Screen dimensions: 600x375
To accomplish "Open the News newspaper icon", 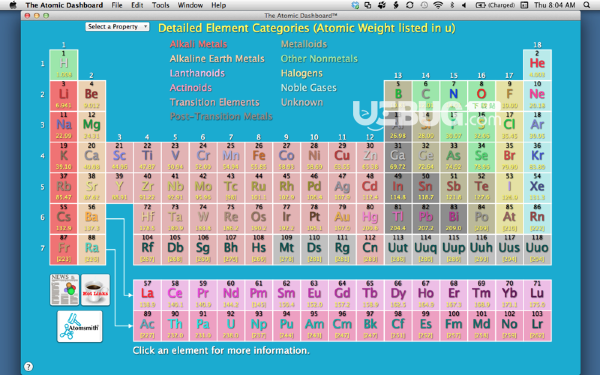I will click(x=64, y=290).
